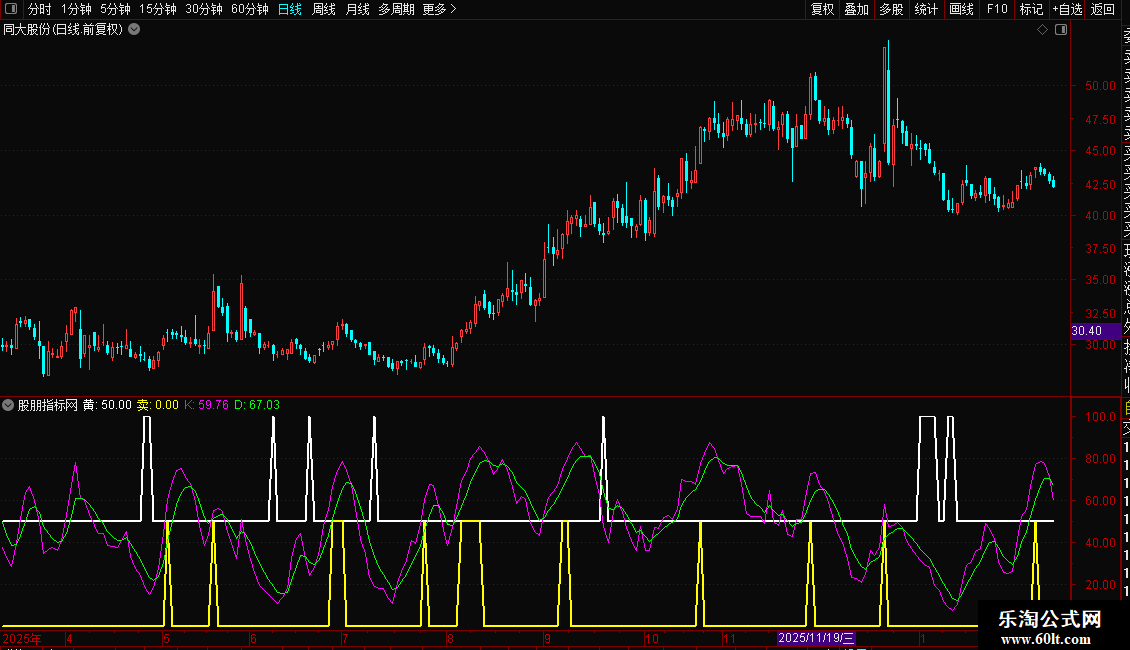This screenshot has width=1130, height=650.
Task: Select the 1分钟 period
Action: pos(76,9)
